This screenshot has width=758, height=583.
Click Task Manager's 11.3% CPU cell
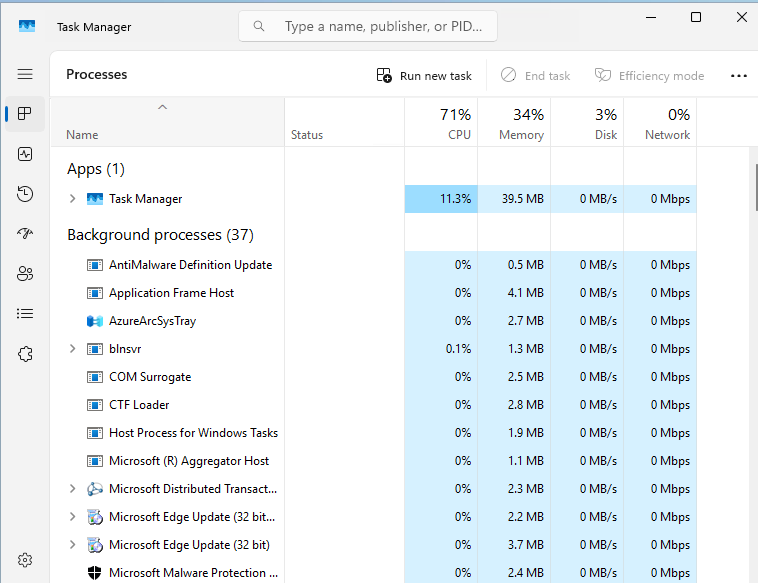[x=441, y=199]
